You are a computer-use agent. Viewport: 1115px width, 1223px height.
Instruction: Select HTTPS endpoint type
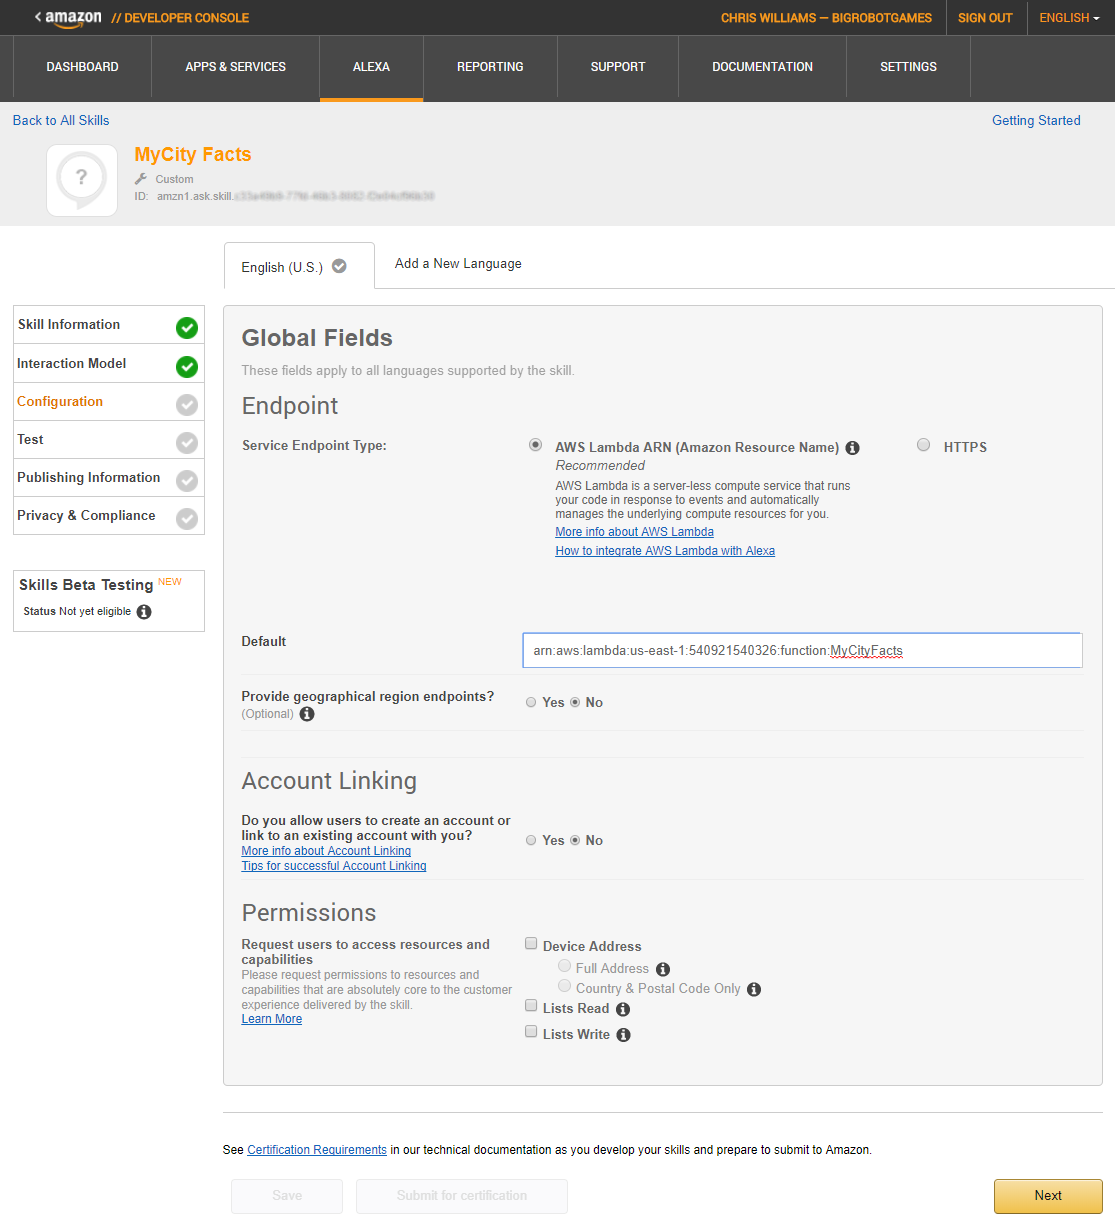tap(923, 445)
